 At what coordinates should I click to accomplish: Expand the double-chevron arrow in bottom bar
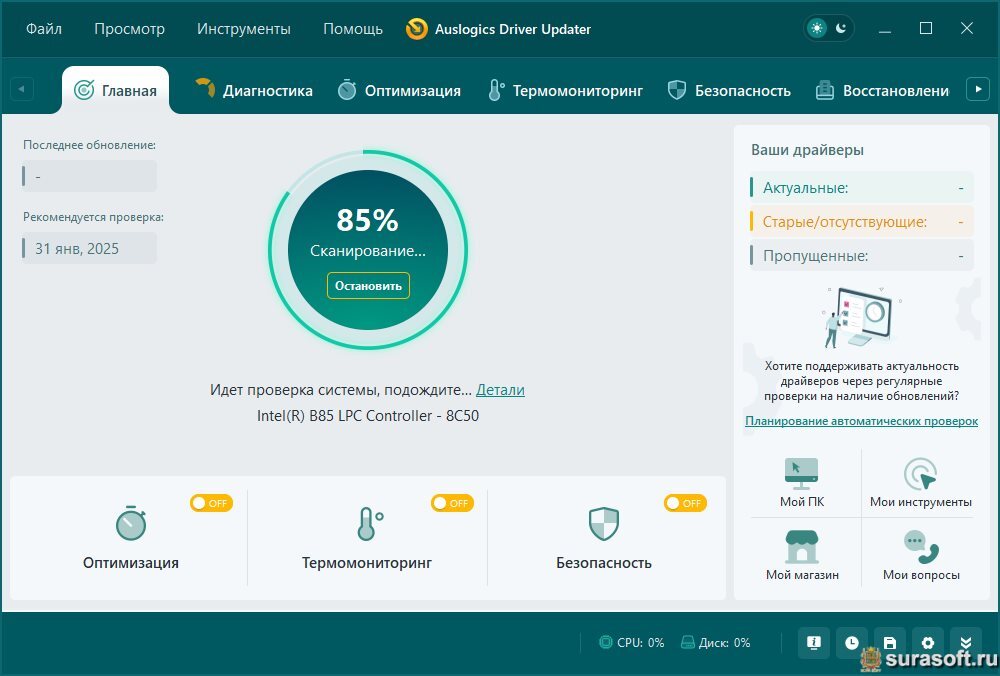(966, 642)
